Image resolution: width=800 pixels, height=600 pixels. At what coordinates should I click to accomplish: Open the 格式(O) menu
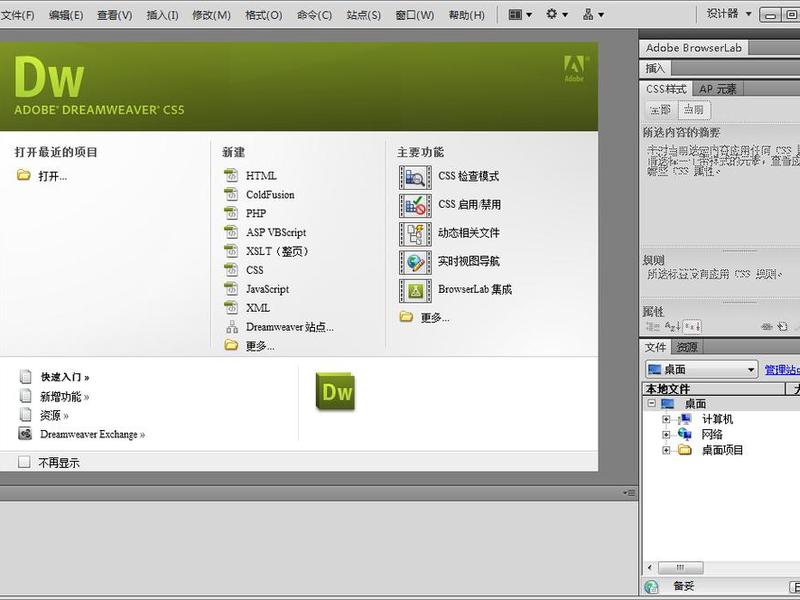pos(264,15)
